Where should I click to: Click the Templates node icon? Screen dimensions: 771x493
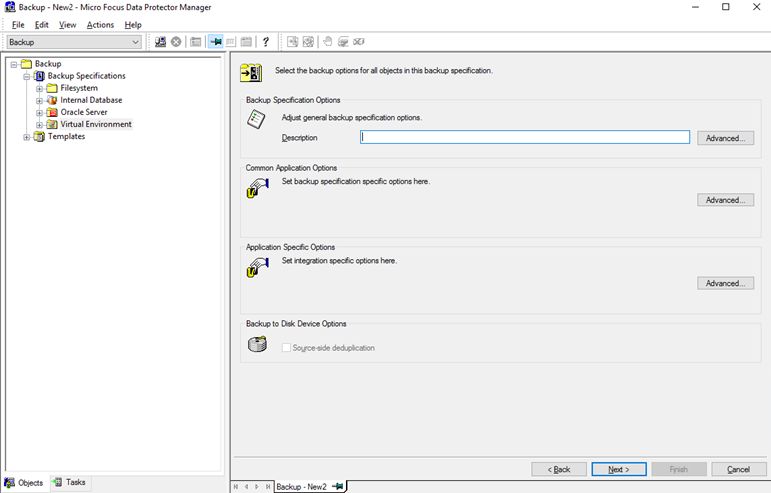pyautogui.click(x=39, y=137)
